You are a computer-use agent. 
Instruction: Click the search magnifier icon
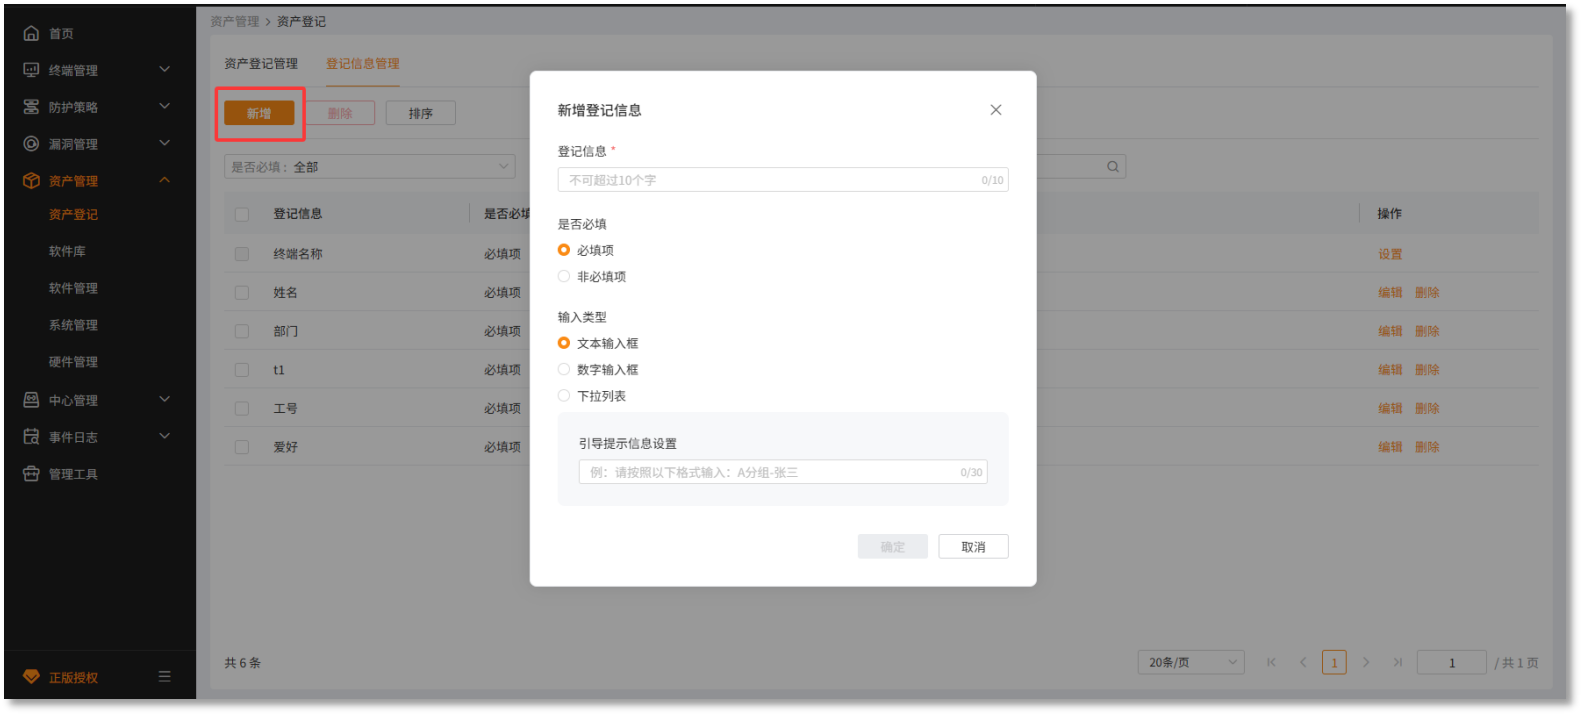point(1113,167)
